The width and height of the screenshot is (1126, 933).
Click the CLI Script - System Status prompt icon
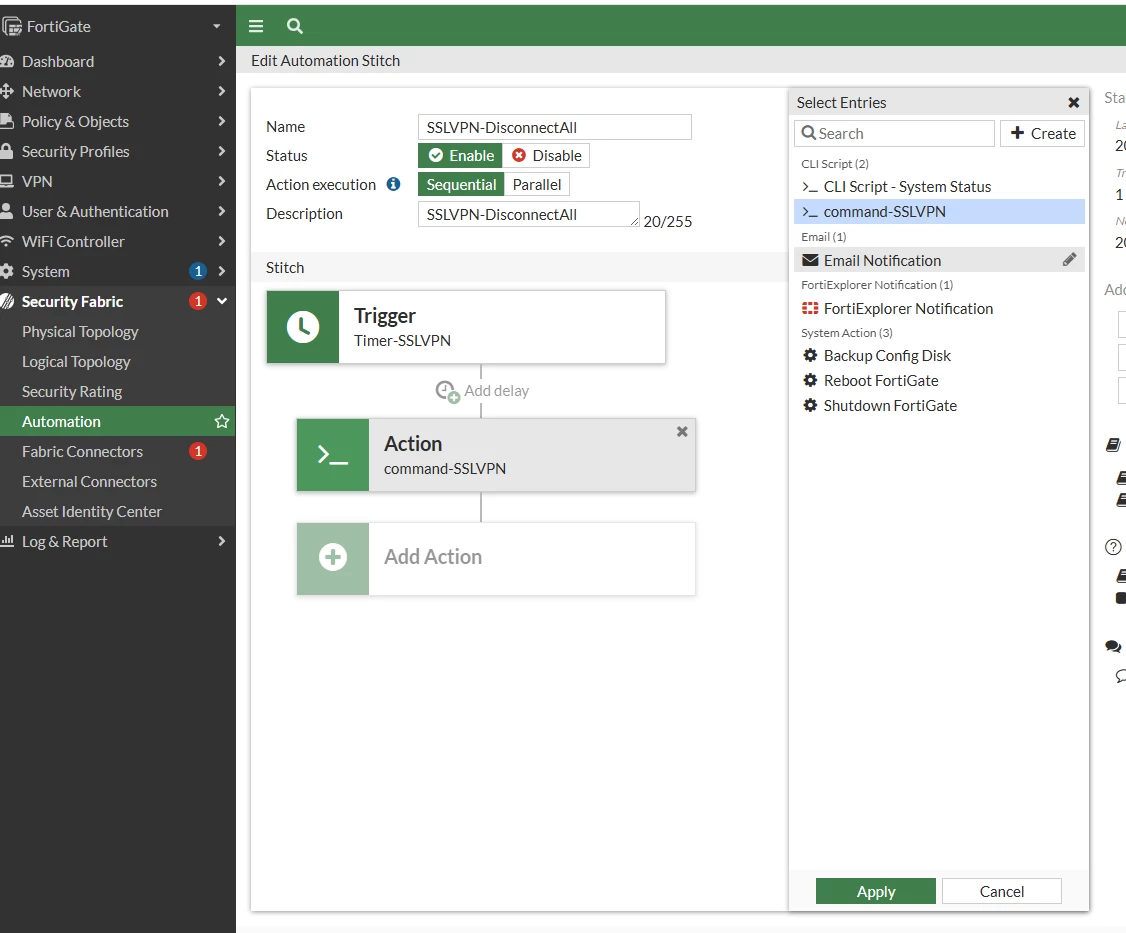[x=810, y=187]
